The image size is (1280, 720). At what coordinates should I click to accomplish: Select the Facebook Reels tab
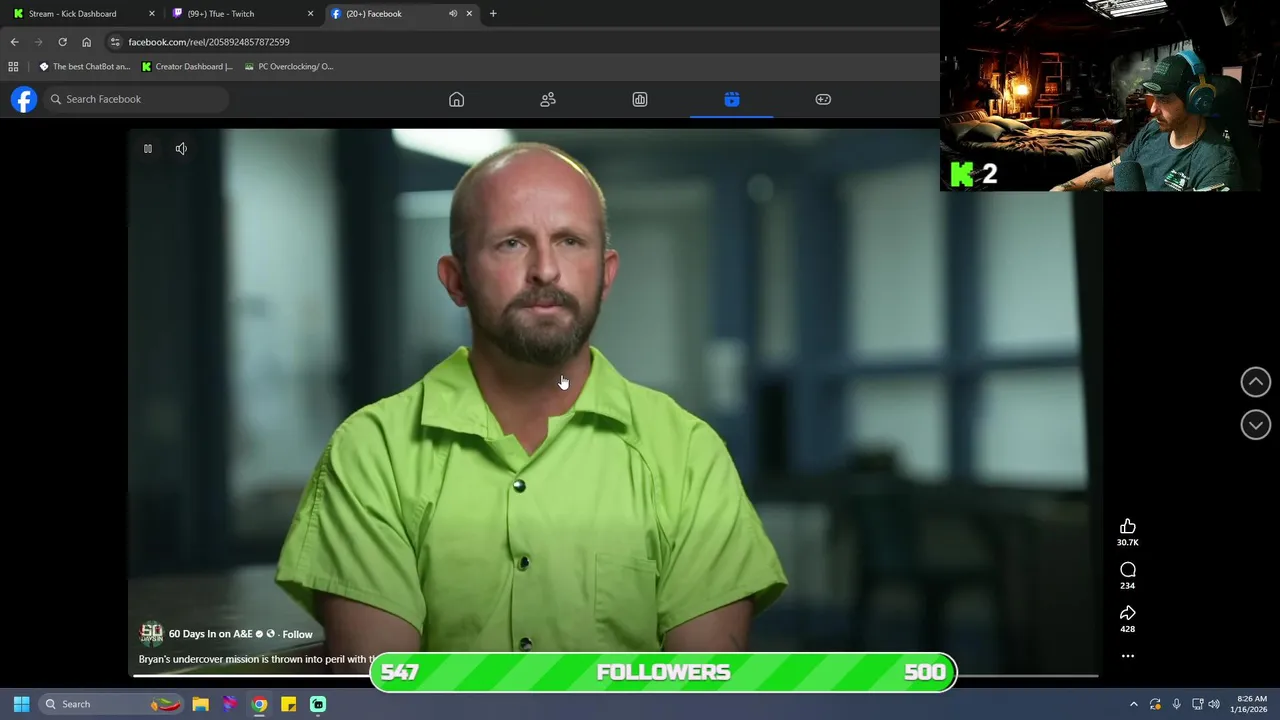pos(732,99)
